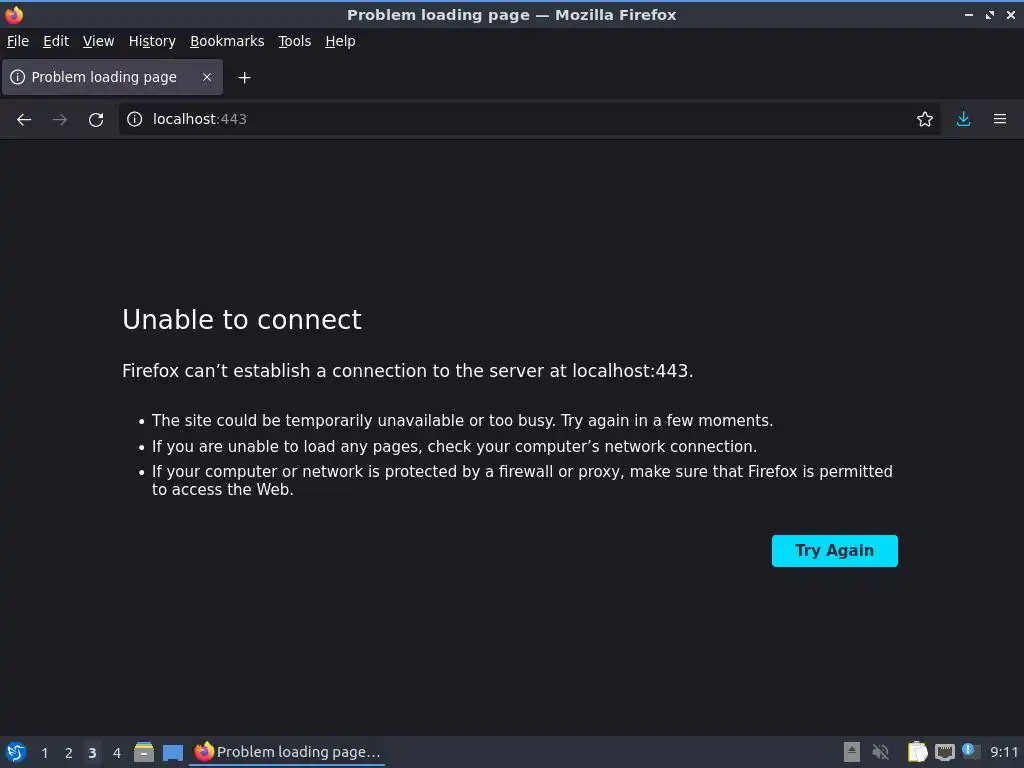This screenshot has width=1024, height=768.
Task: Switch to workspace 1
Action: (44, 753)
